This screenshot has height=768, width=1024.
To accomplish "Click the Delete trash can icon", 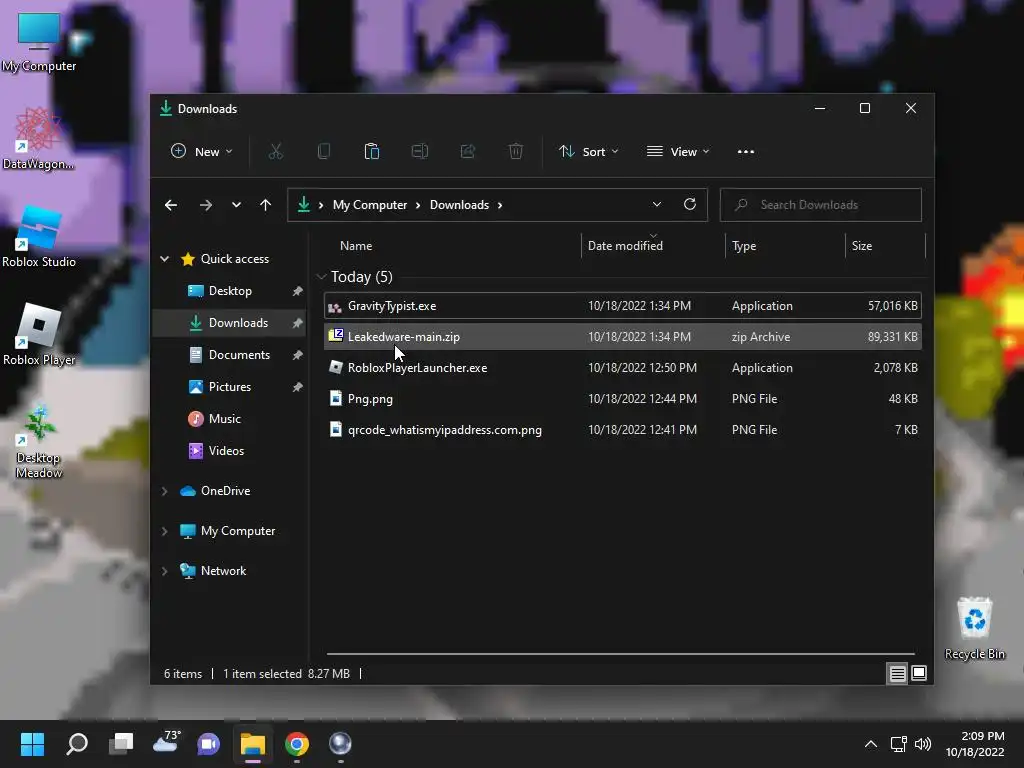I will click(x=516, y=152).
